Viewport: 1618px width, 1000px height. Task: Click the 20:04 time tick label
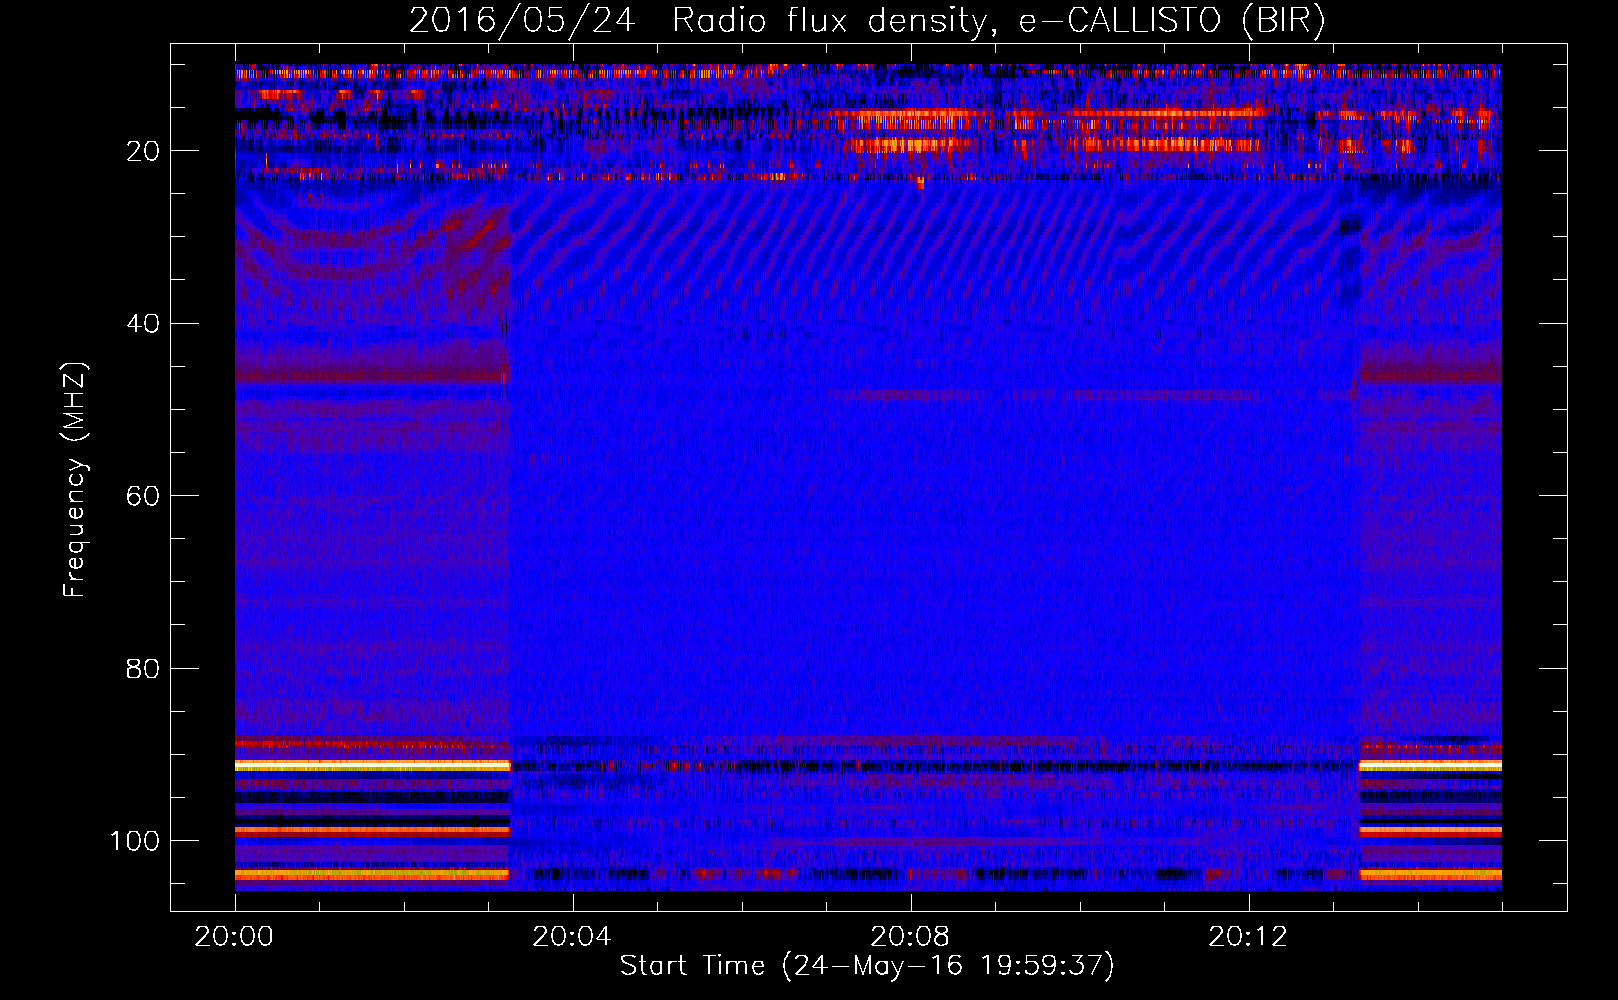(x=572, y=937)
